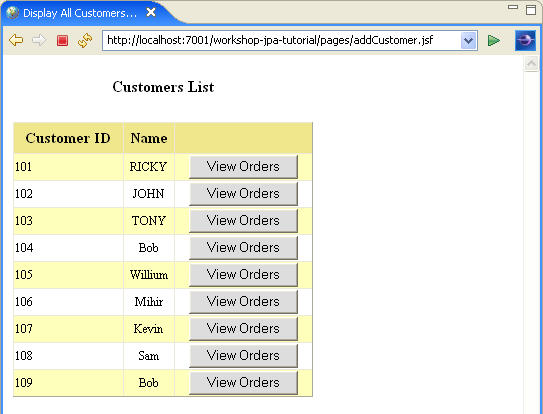Maximize the browser view panel
Viewport: 543px width, 414px height.
point(531,9)
